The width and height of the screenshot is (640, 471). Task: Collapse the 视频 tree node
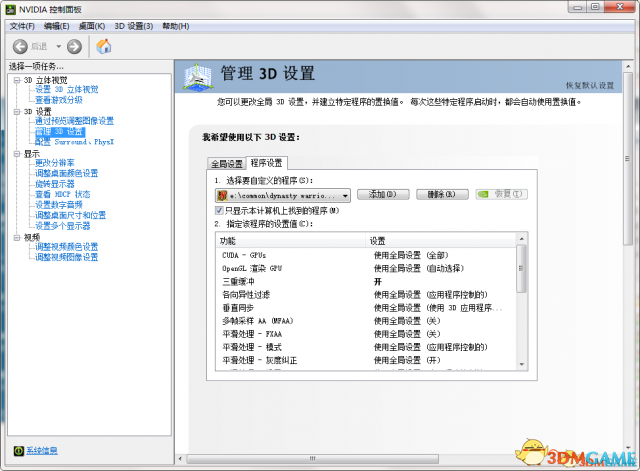coord(17,238)
